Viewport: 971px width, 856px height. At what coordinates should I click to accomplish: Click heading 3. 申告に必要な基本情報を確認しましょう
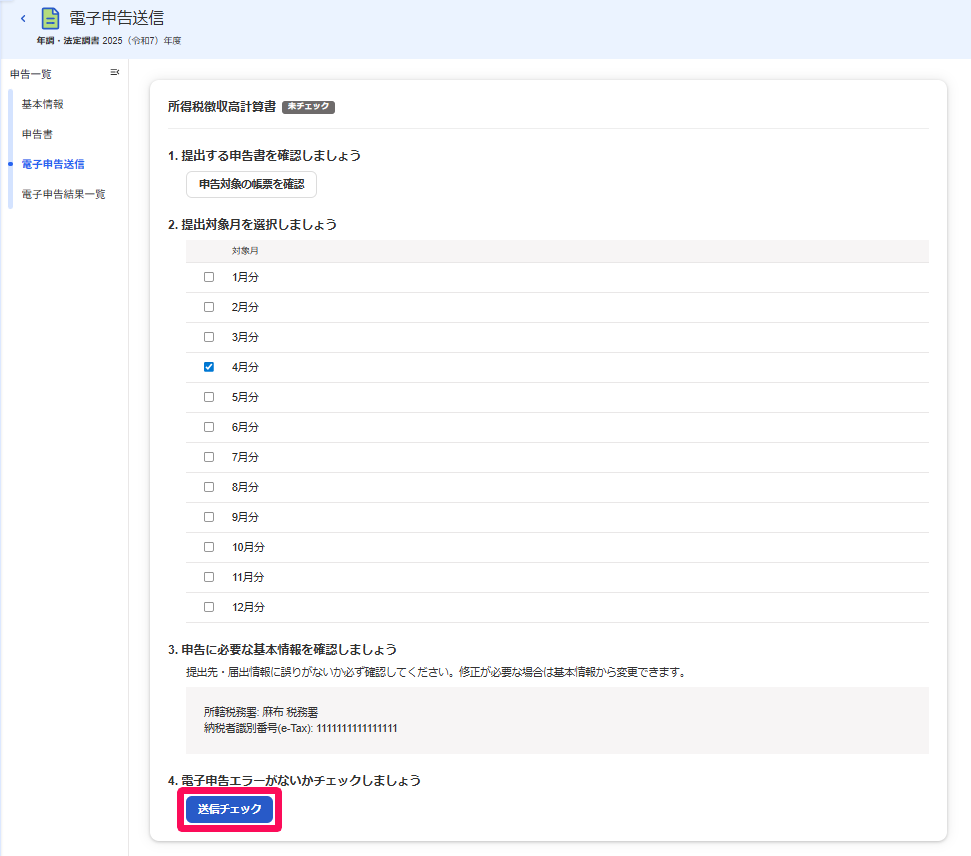coord(282,649)
